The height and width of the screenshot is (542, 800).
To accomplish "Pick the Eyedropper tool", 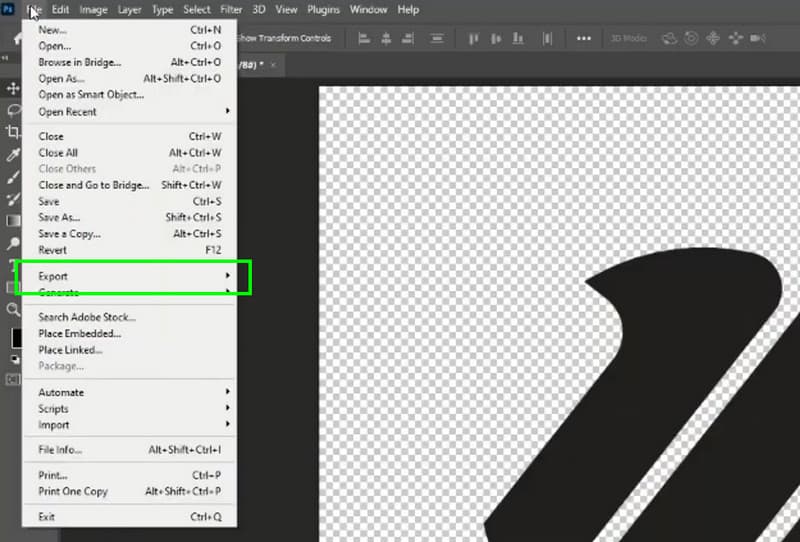I will coord(13,155).
